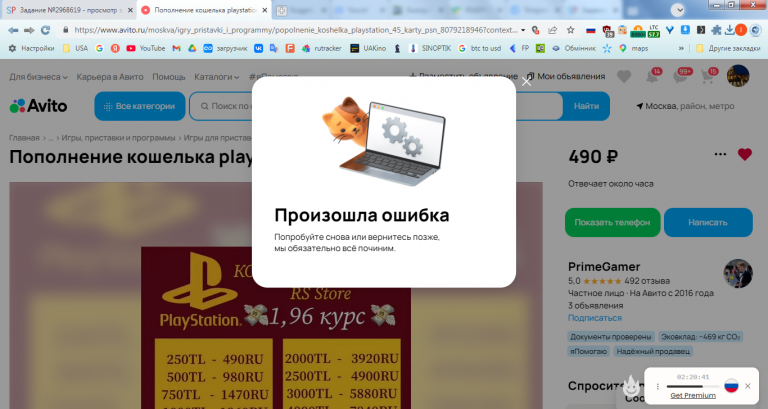Open the Все категории button
This screenshot has width=768, height=409.
coord(140,106)
